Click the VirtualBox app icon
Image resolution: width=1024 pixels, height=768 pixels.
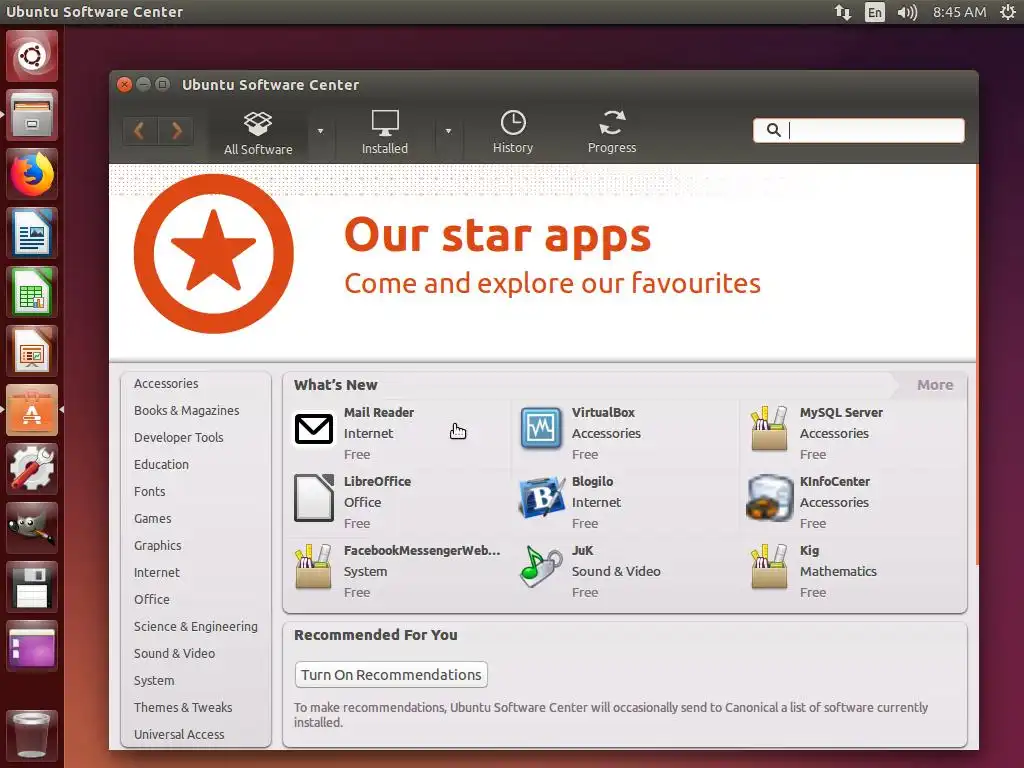541,429
